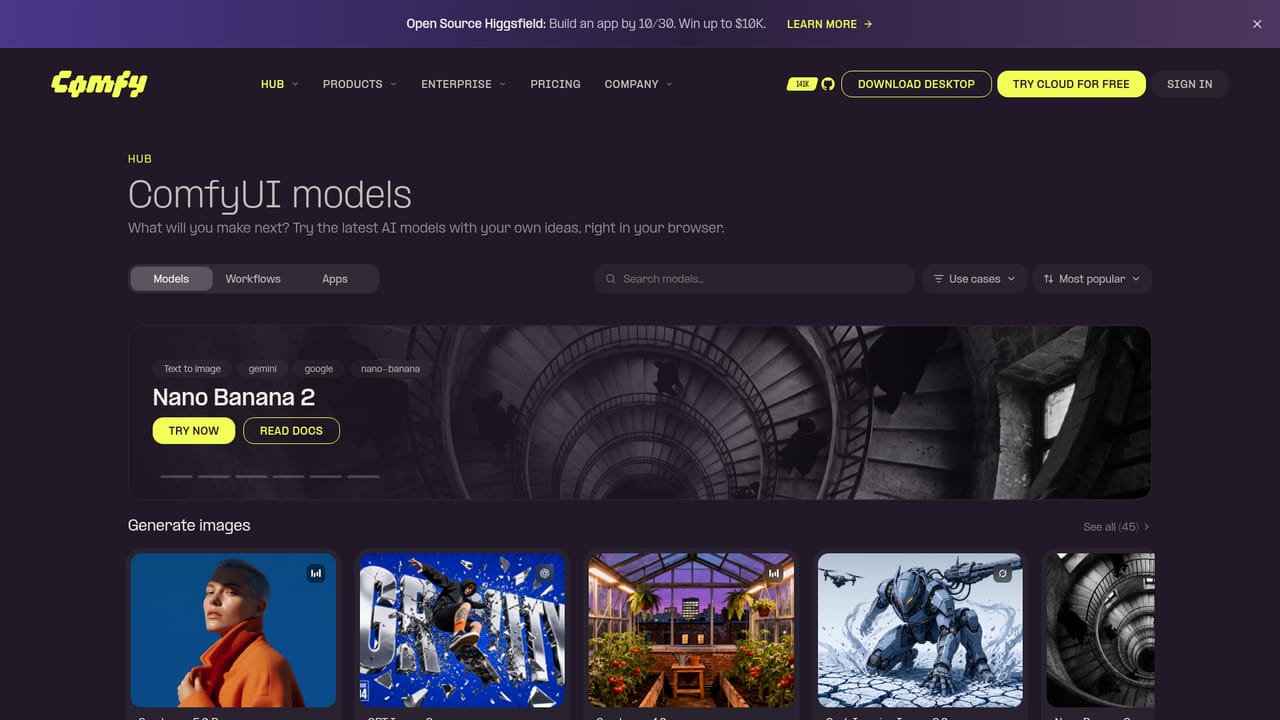Open the Most popular sort dropdown
The image size is (1280, 720).
tap(1092, 279)
